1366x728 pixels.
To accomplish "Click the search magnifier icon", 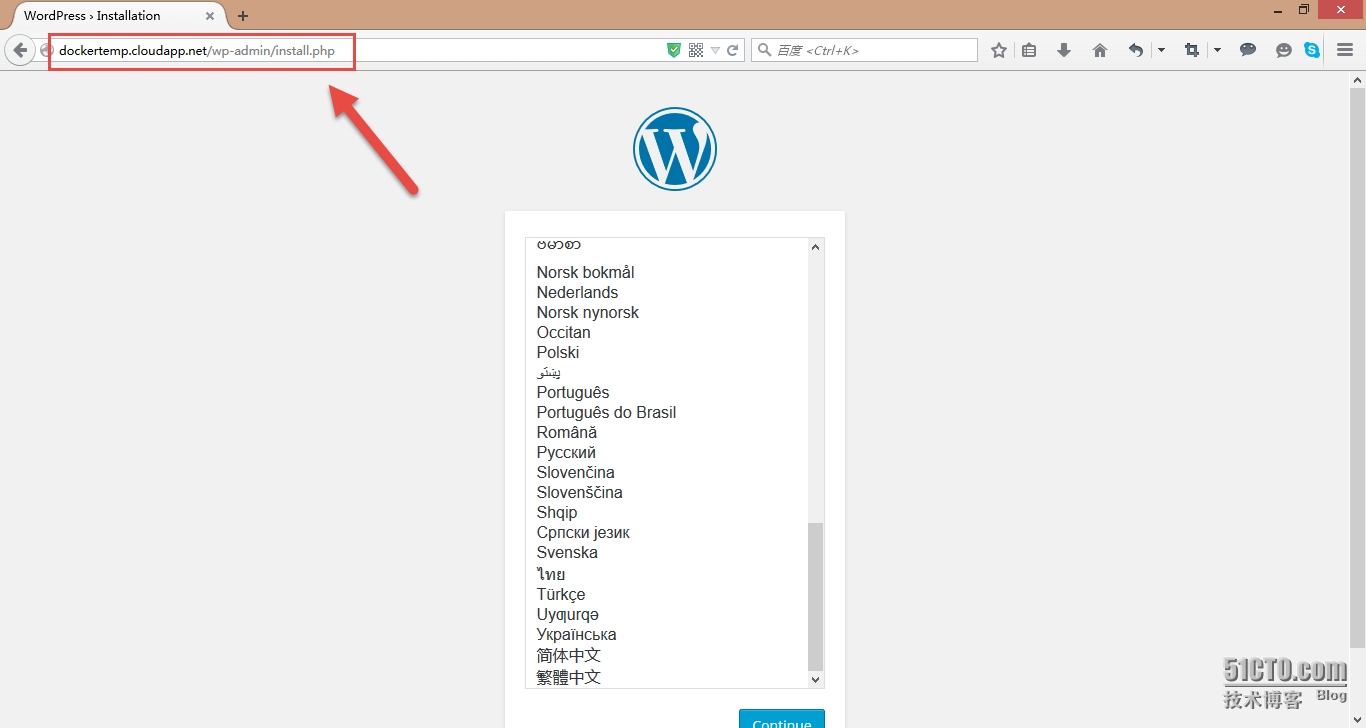I will pos(764,50).
